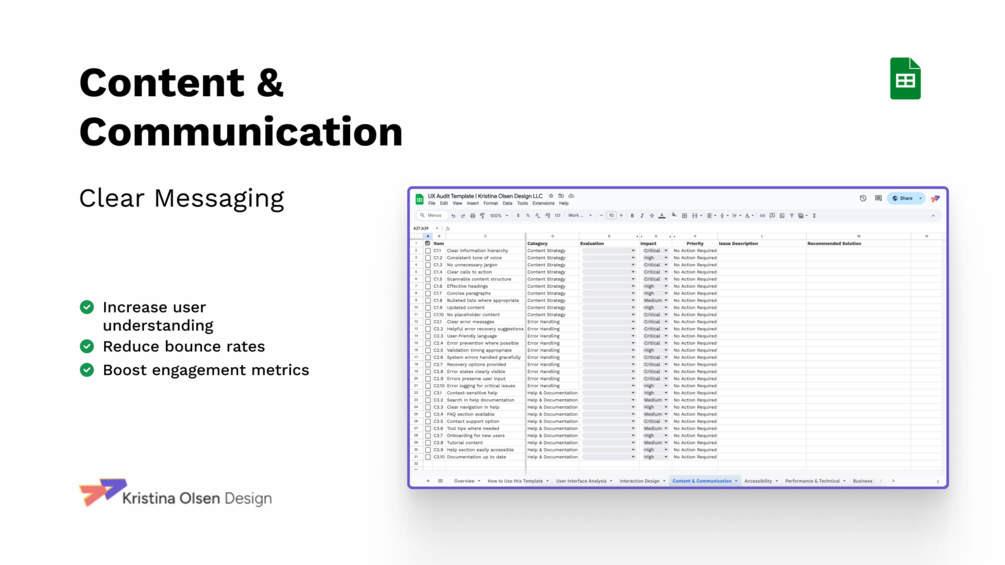This screenshot has width=1005, height=565.
Task: Apply Bold formatting
Action: click(x=633, y=215)
